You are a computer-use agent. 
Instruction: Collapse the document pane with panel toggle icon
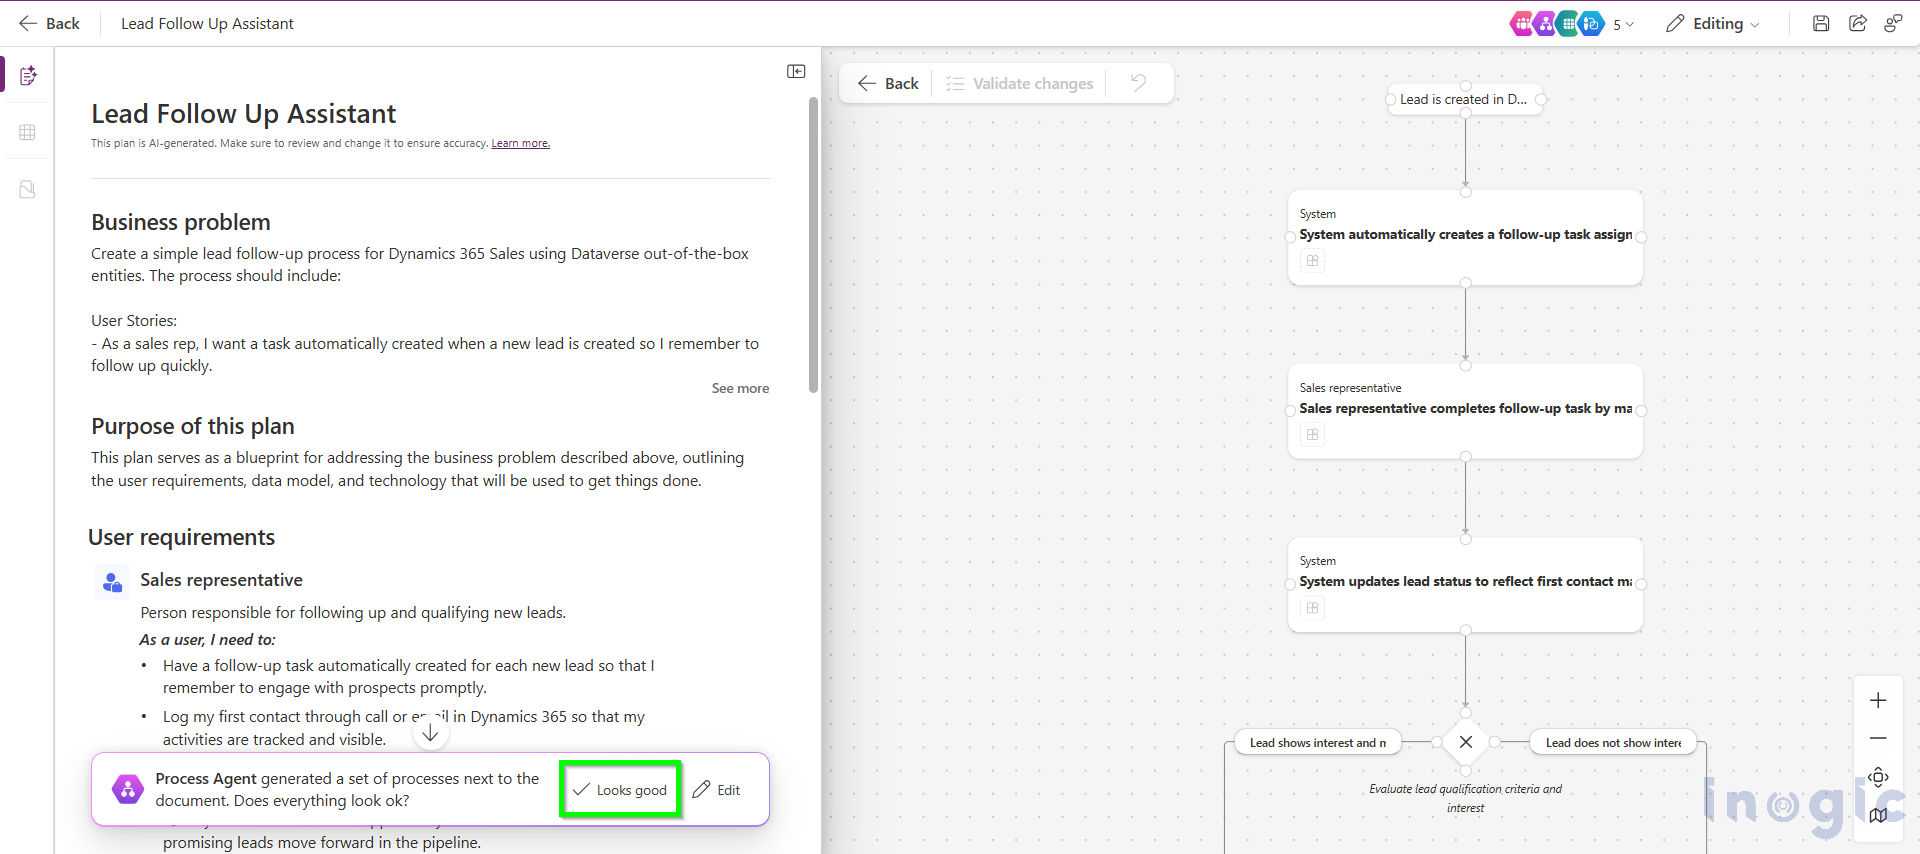(x=796, y=71)
